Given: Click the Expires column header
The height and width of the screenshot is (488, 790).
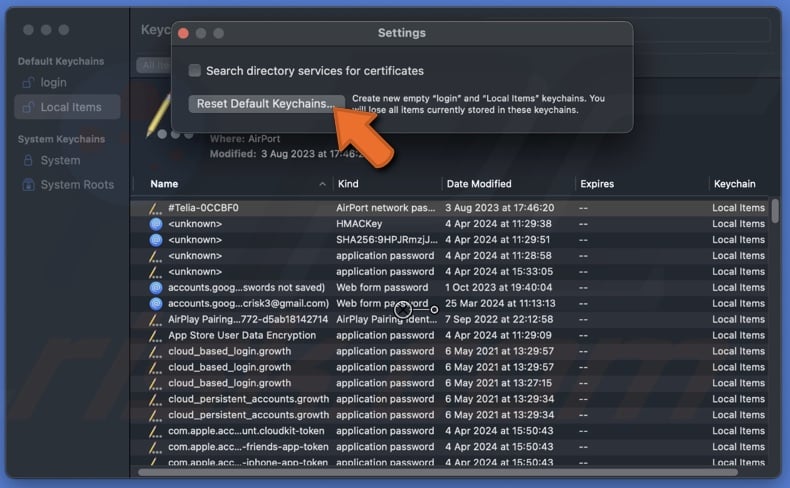Looking at the screenshot, I should coord(597,184).
